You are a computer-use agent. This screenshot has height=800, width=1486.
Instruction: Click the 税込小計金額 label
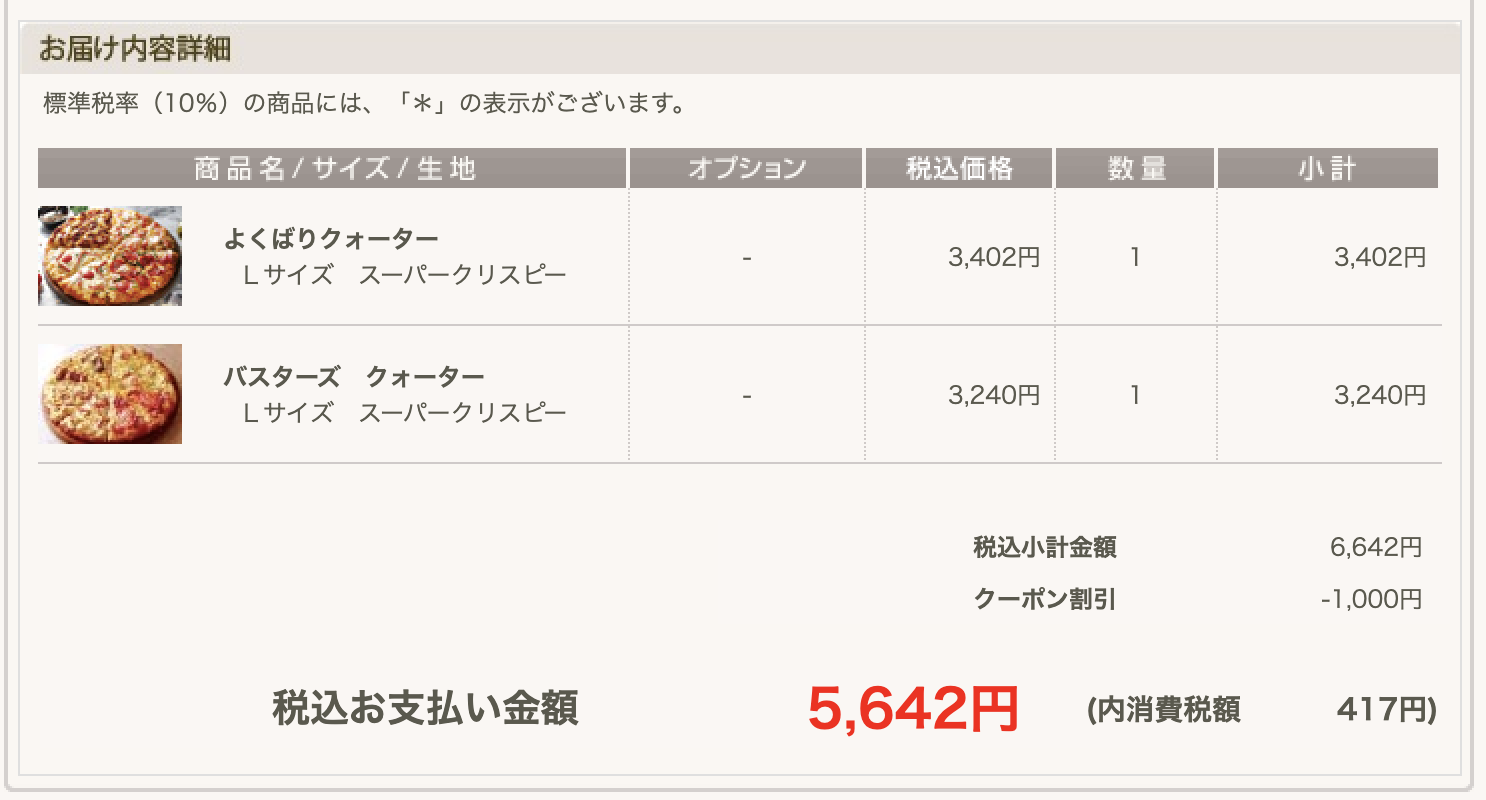point(1044,548)
